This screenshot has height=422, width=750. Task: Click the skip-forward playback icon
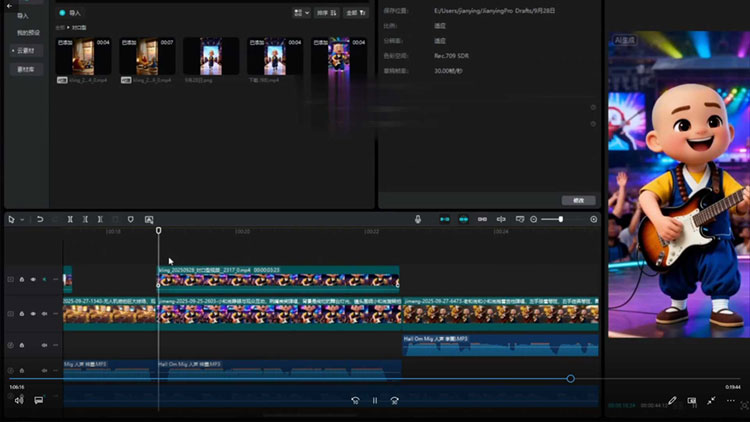[395, 400]
